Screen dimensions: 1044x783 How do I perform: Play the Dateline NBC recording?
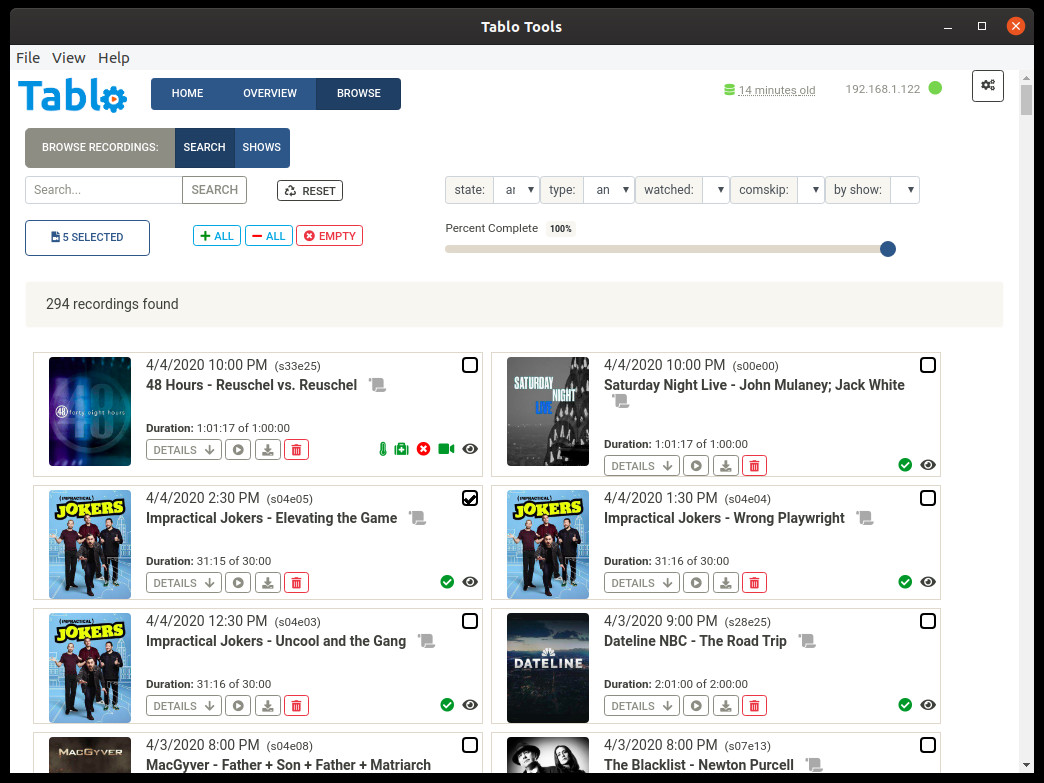click(x=696, y=706)
